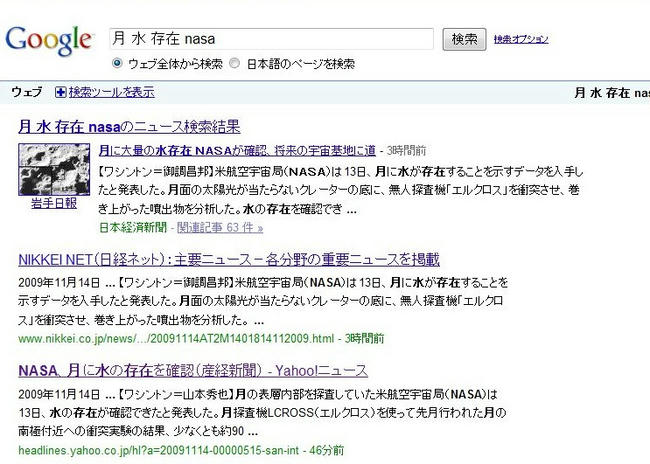Click the 46分前 timestamp text
The width and height of the screenshot is (650, 464).
[327, 450]
